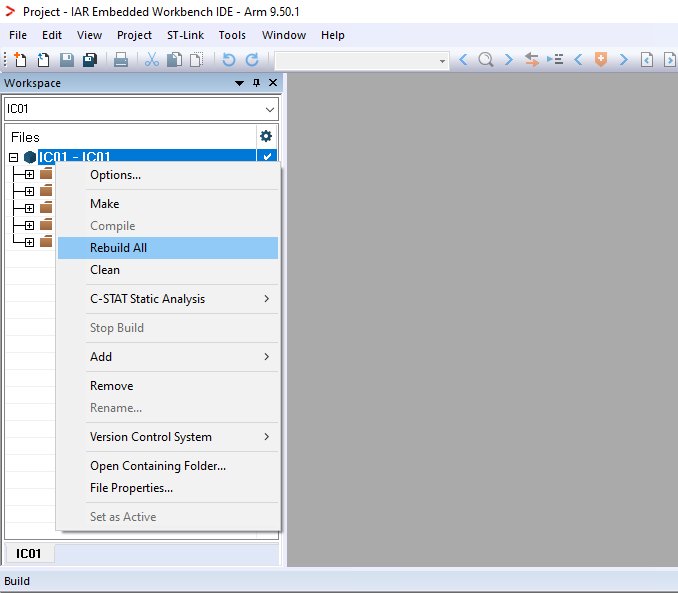Find next occurrence arrow in toolbar
The height and width of the screenshot is (593, 678).
pos(509,59)
